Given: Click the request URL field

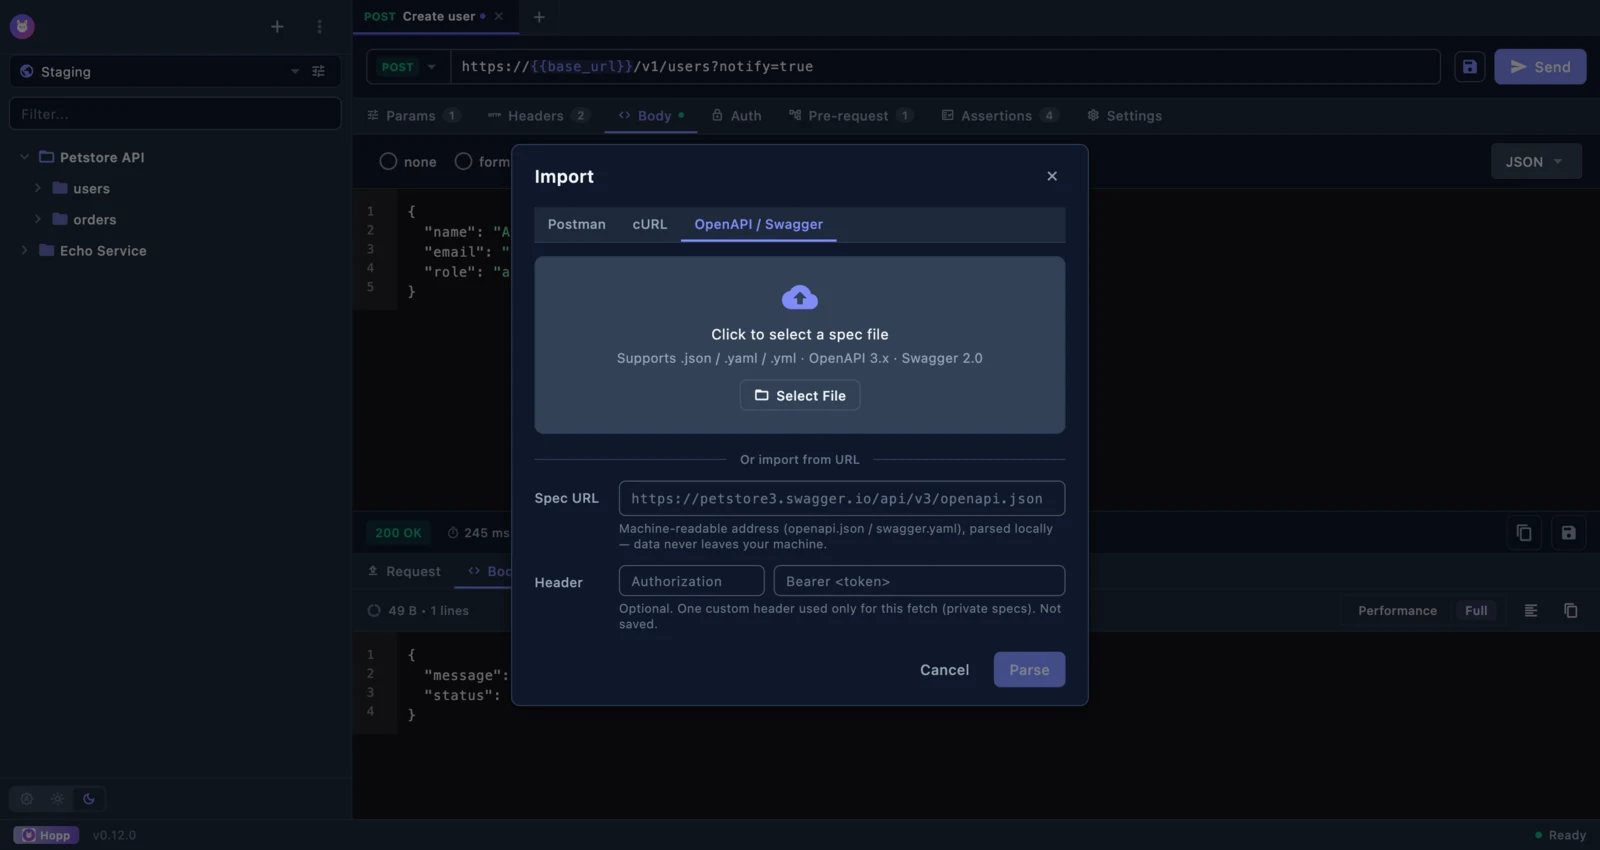Looking at the screenshot, I should point(945,67).
